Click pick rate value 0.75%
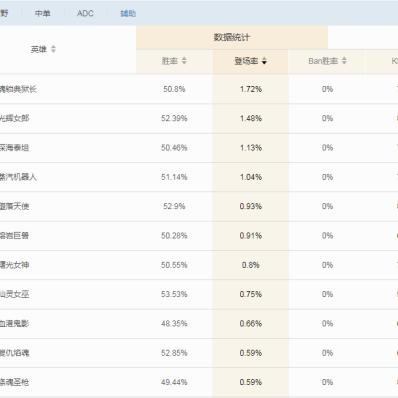The width and height of the screenshot is (398, 398). click(x=251, y=294)
